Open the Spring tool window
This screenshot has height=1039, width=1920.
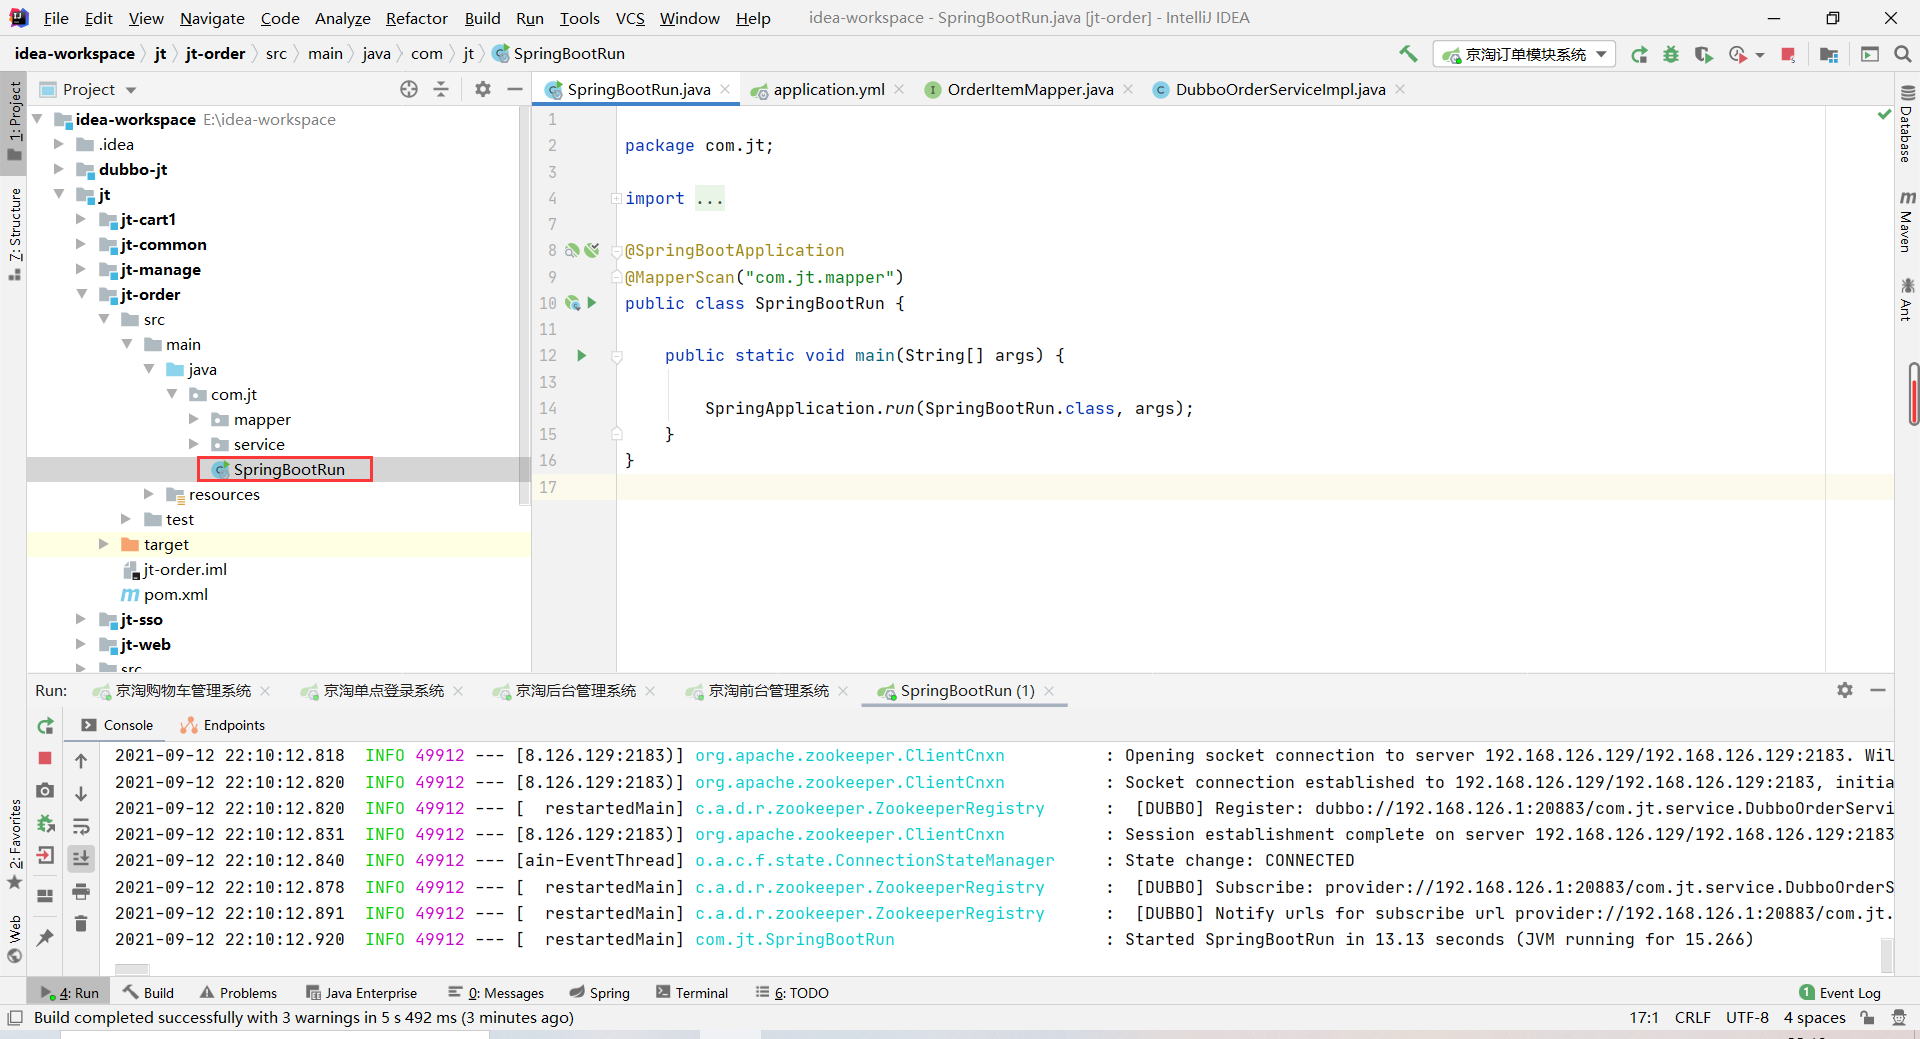[599, 993]
